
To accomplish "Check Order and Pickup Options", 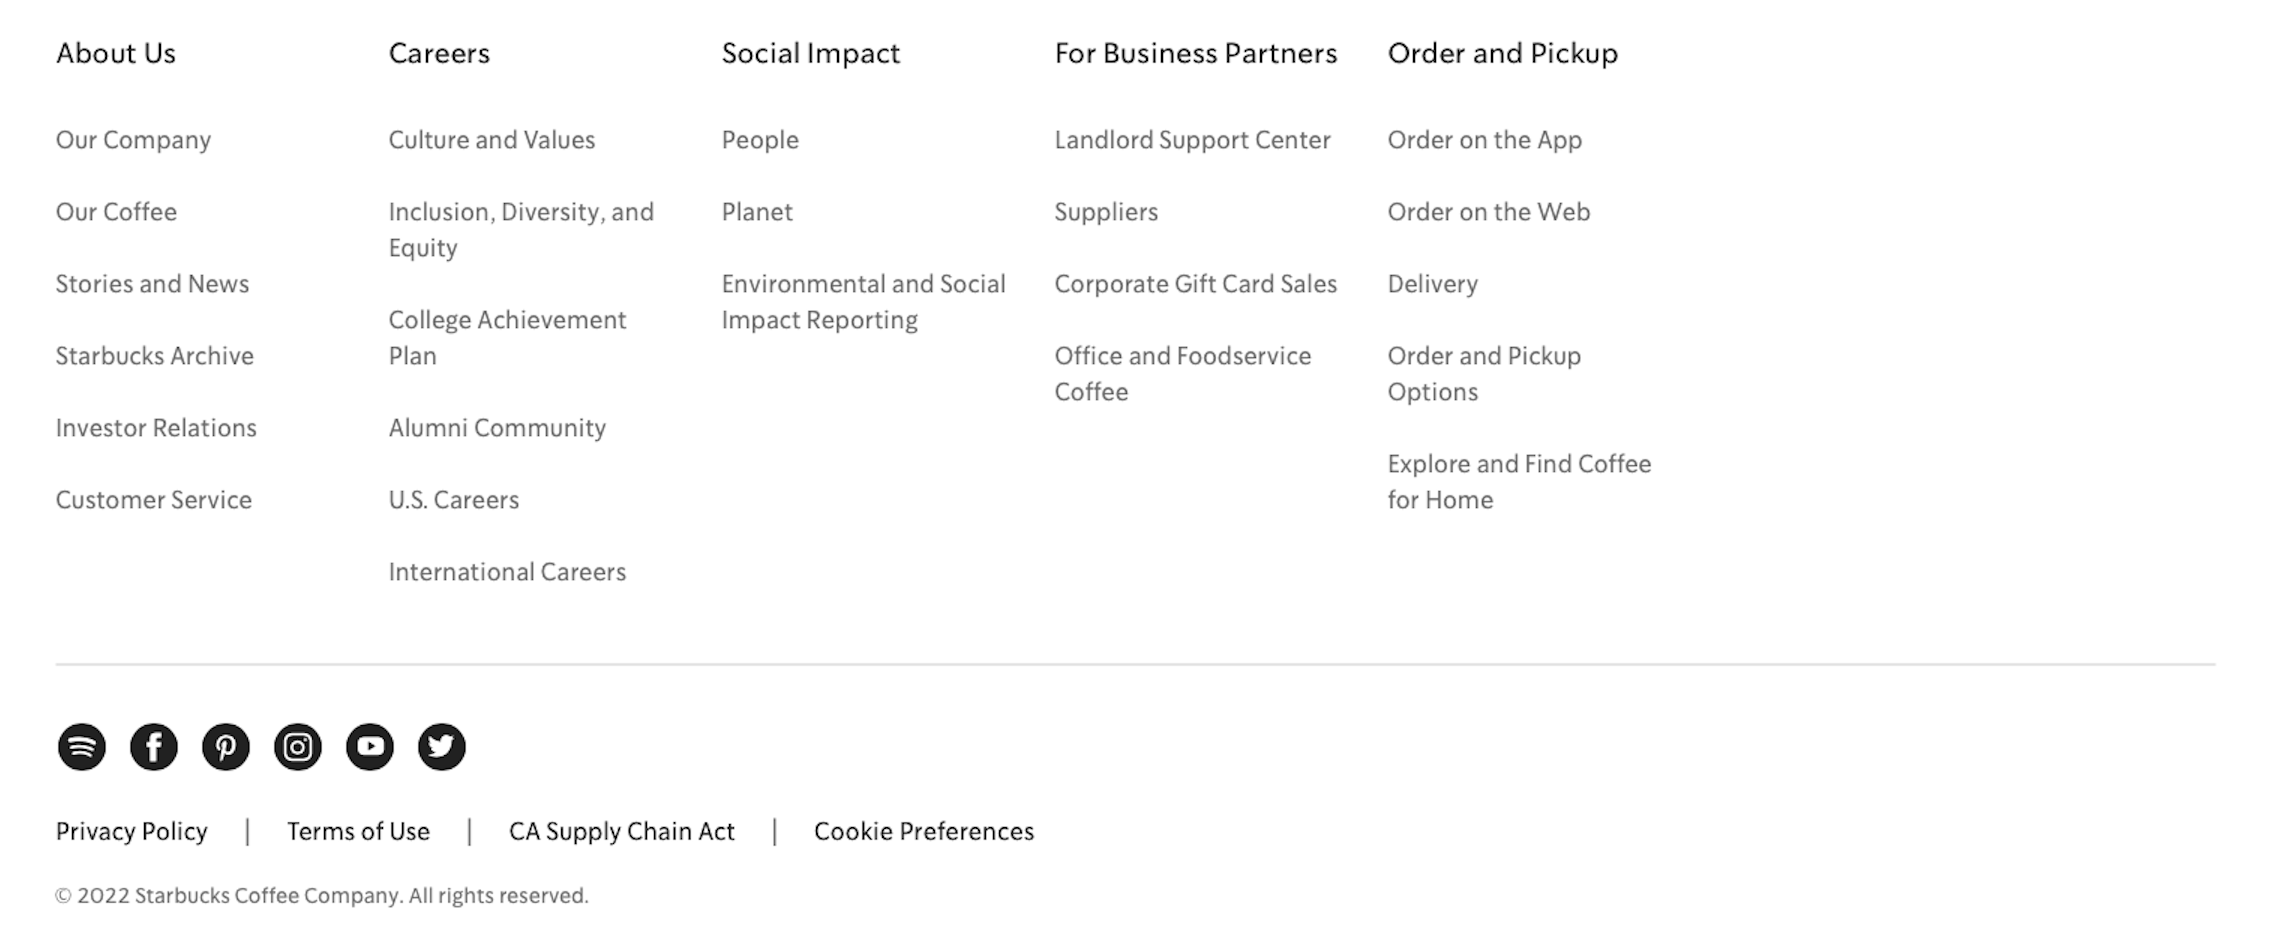I will coord(1484,374).
